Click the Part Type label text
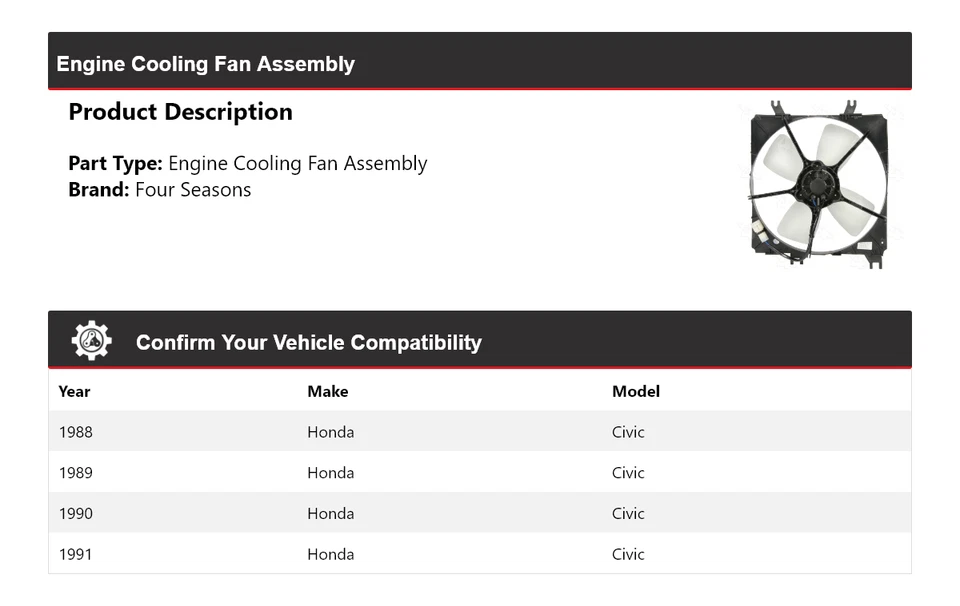Viewport: 960px width, 606px height. click(x=115, y=164)
